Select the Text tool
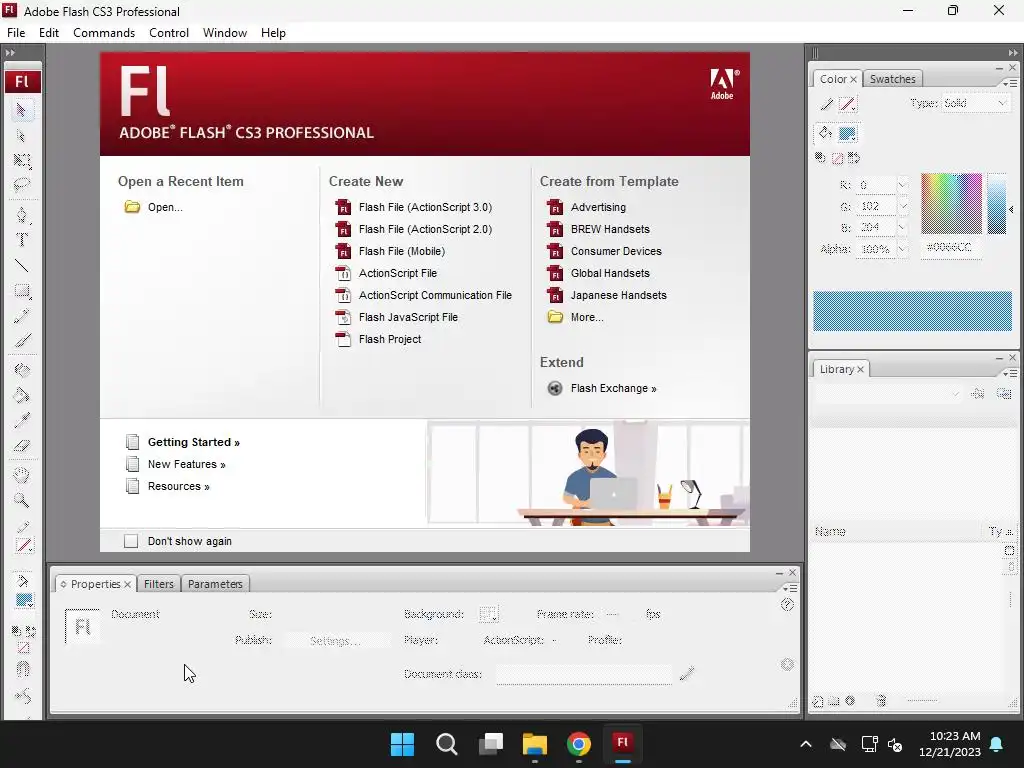The image size is (1024, 768). coord(22,240)
